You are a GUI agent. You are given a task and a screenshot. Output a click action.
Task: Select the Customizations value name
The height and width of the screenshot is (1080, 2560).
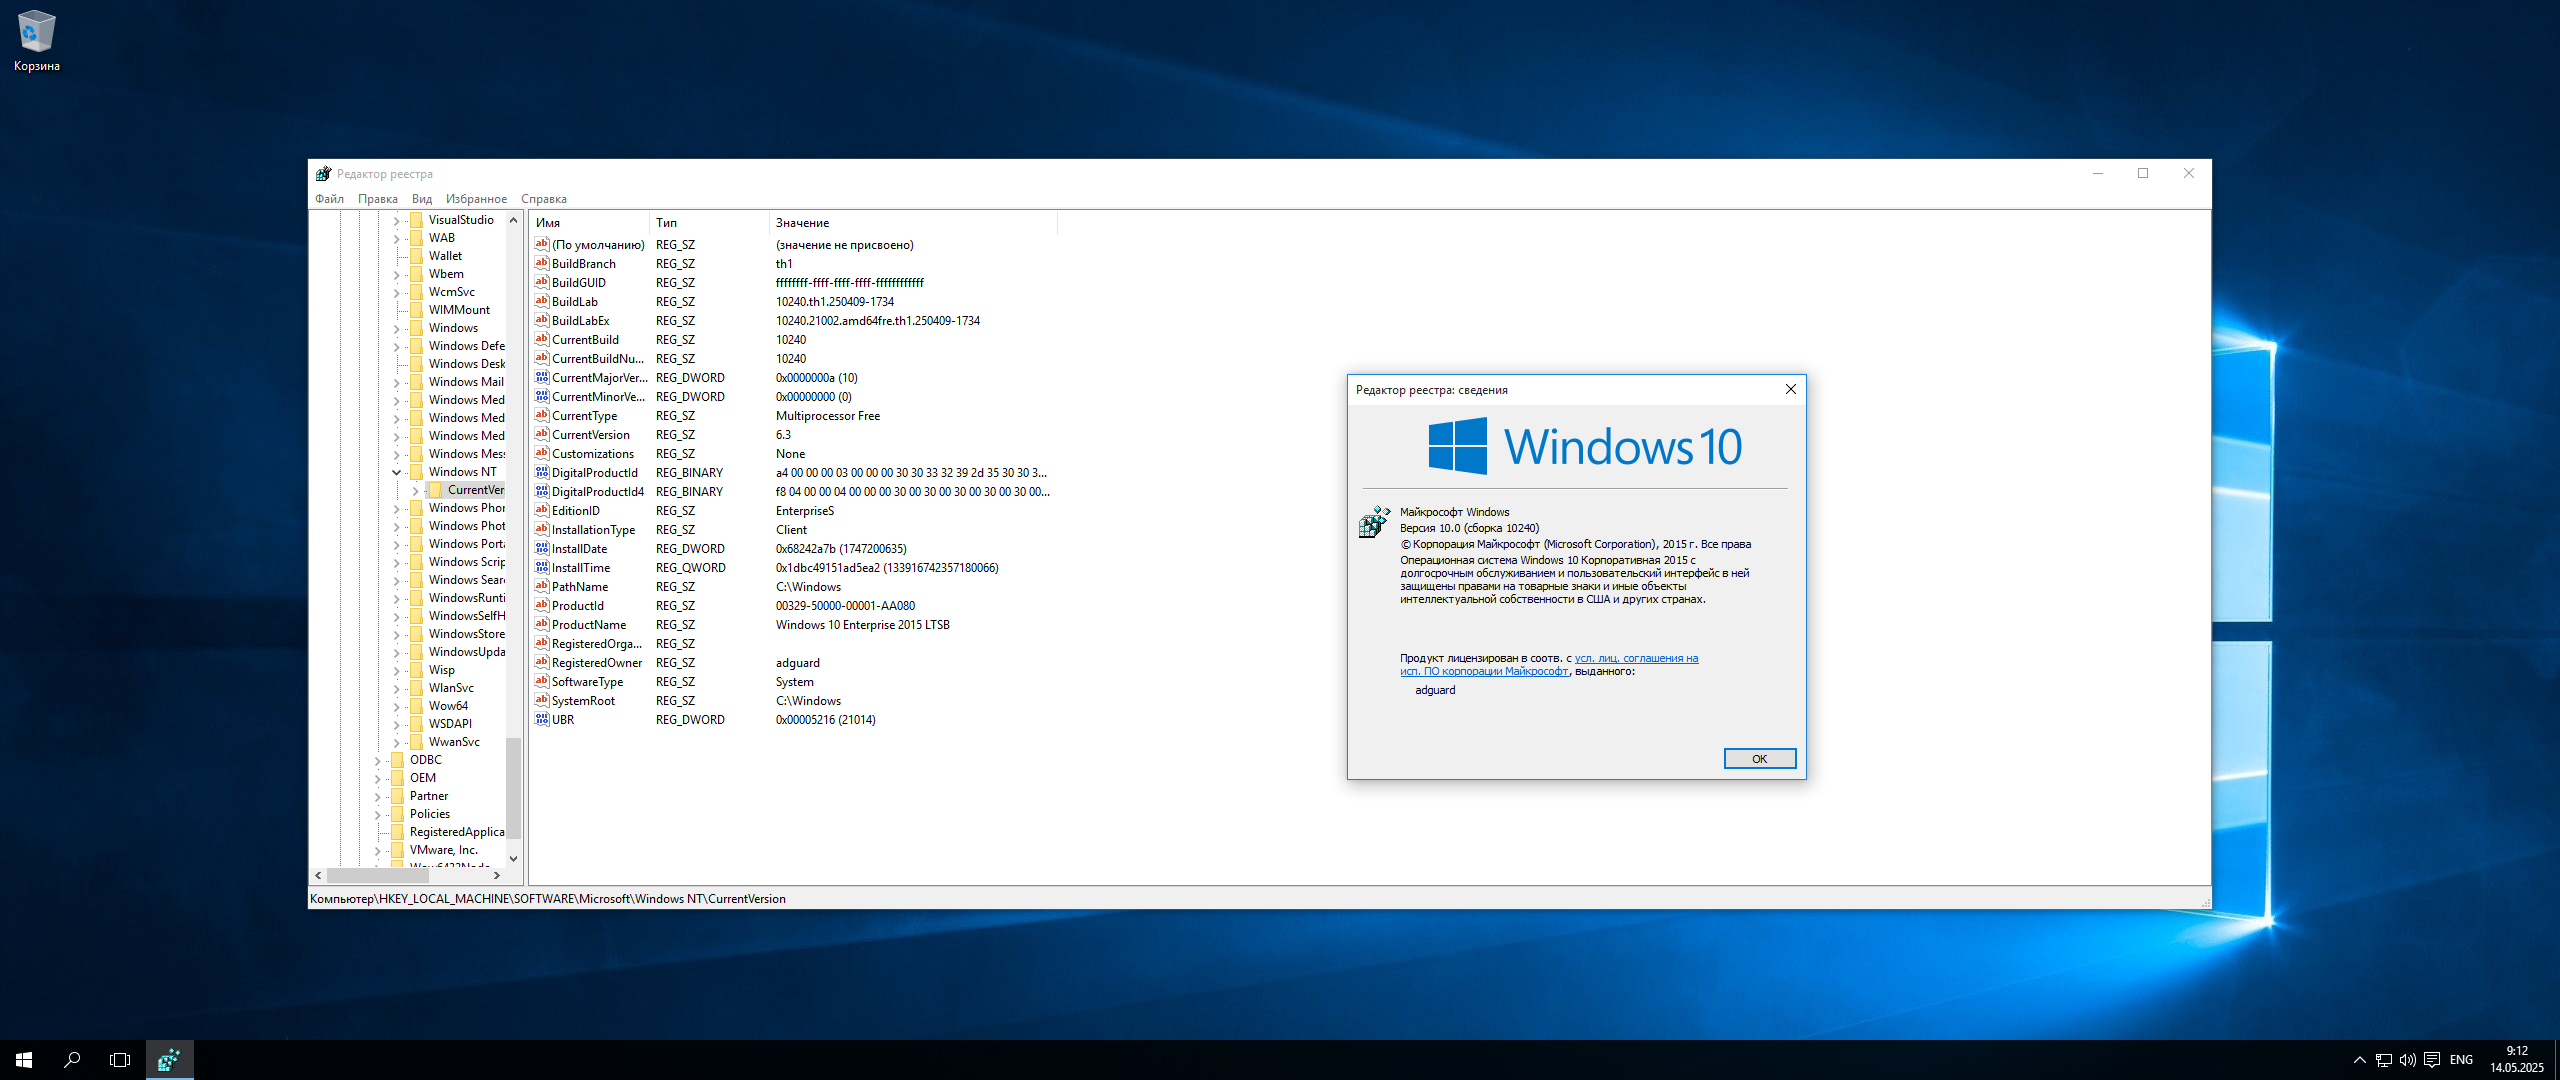pyautogui.click(x=592, y=453)
